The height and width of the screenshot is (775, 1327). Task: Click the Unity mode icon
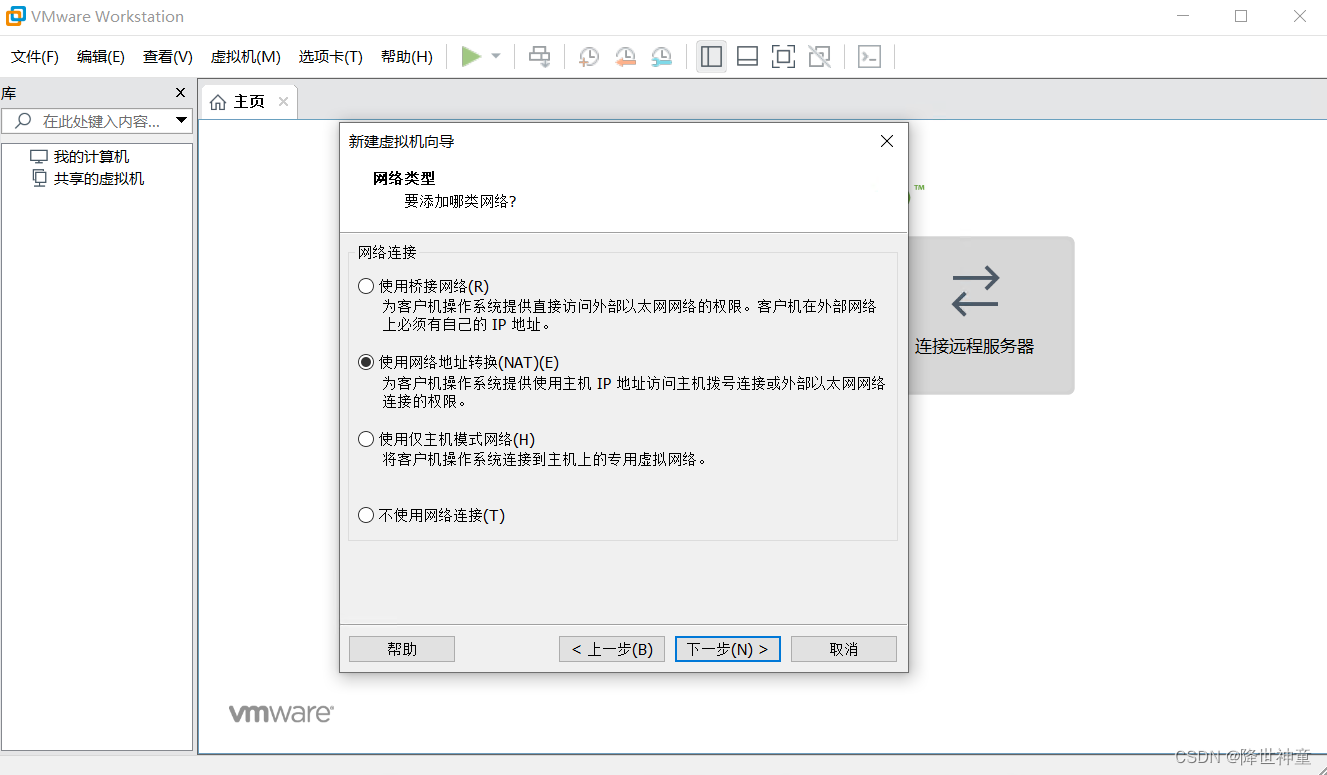[x=819, y=57]
